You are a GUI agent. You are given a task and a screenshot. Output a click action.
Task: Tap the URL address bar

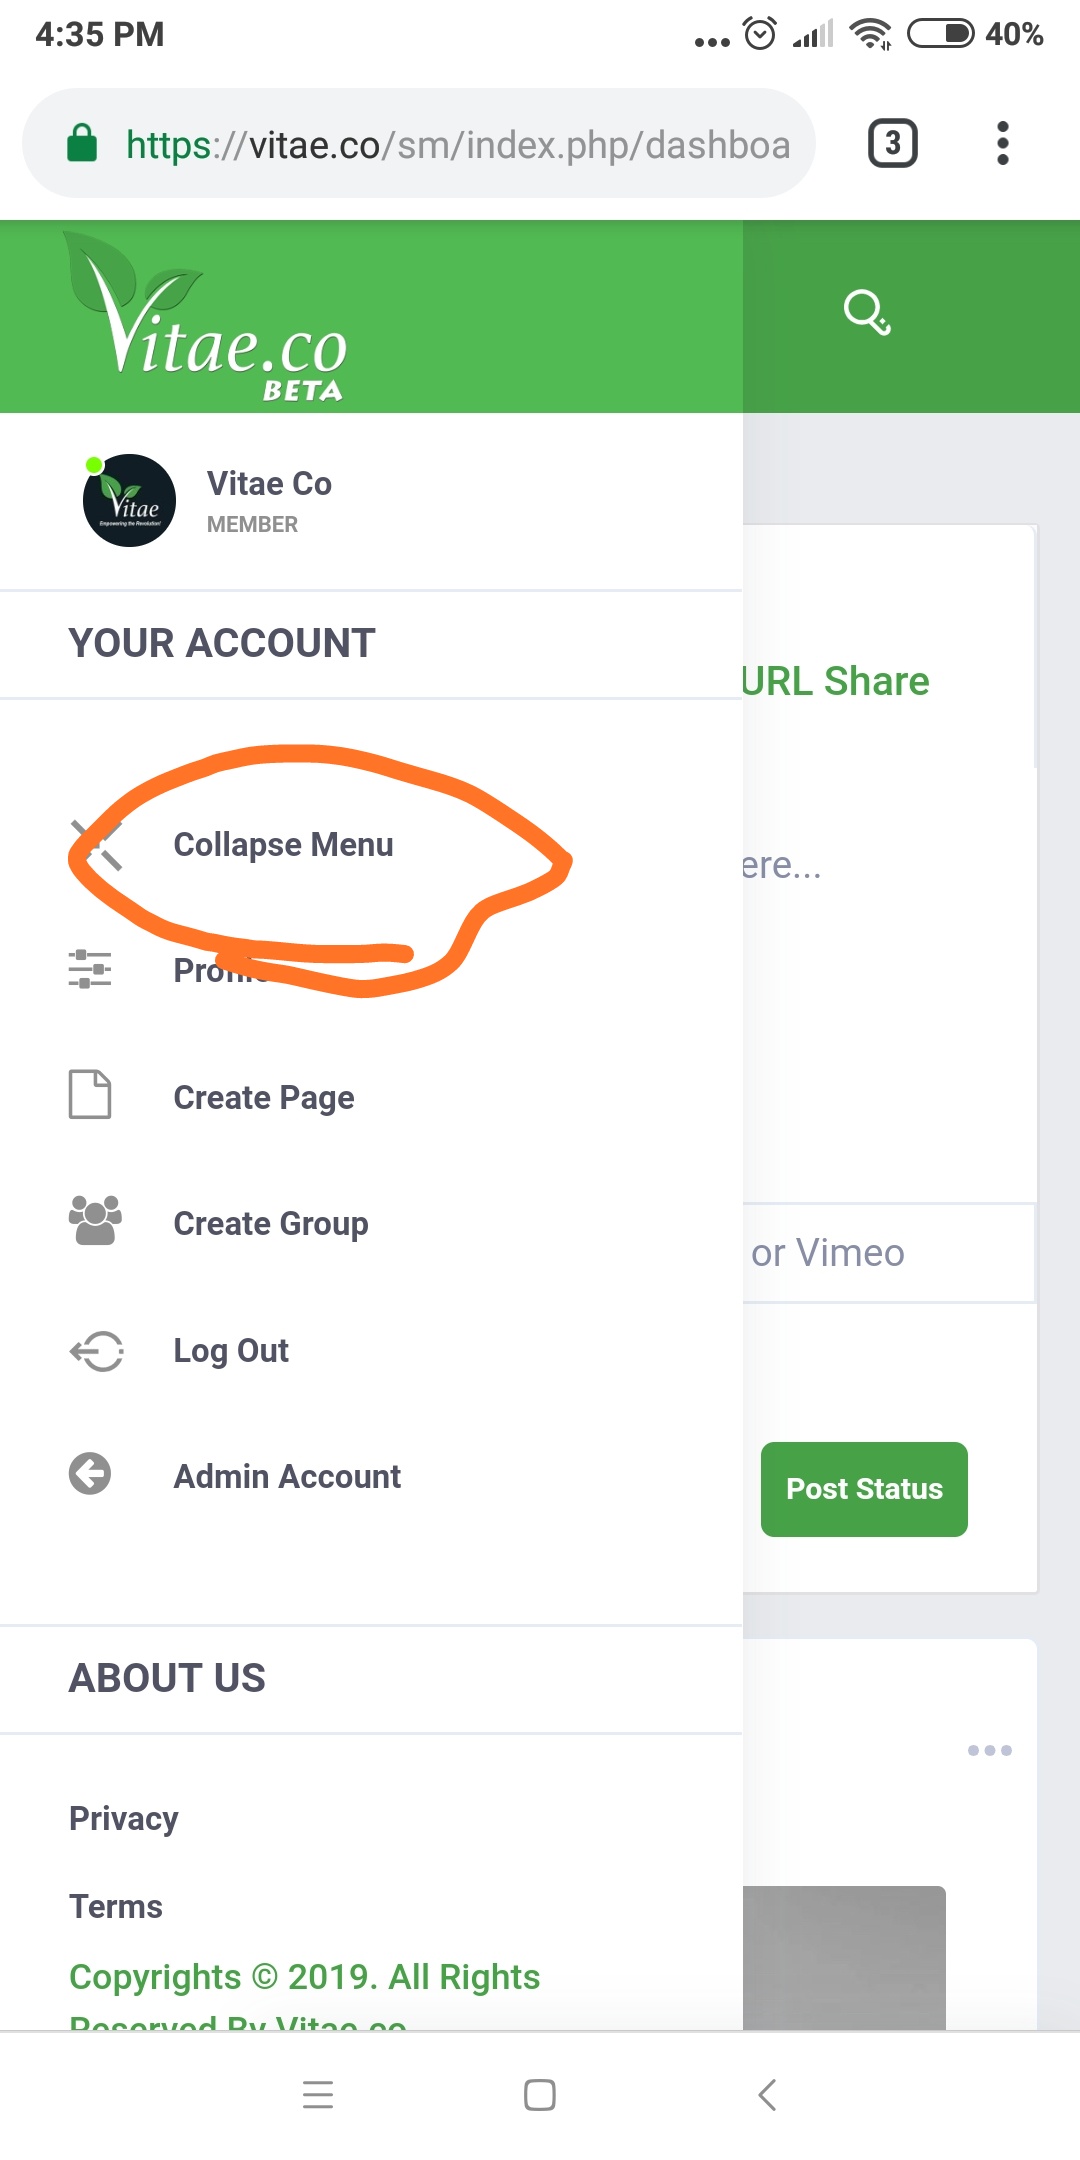click(419, 143)
